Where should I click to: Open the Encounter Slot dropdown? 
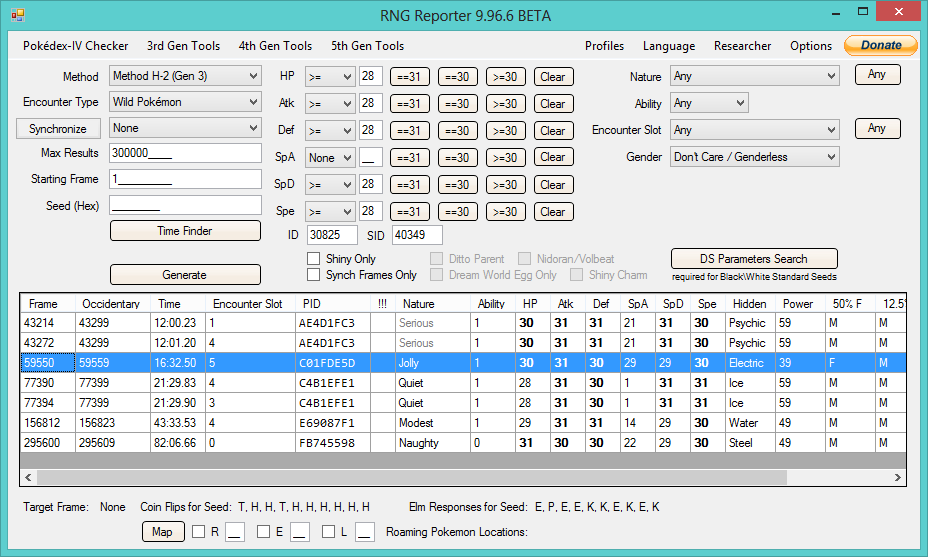click(x=755, y=130)
